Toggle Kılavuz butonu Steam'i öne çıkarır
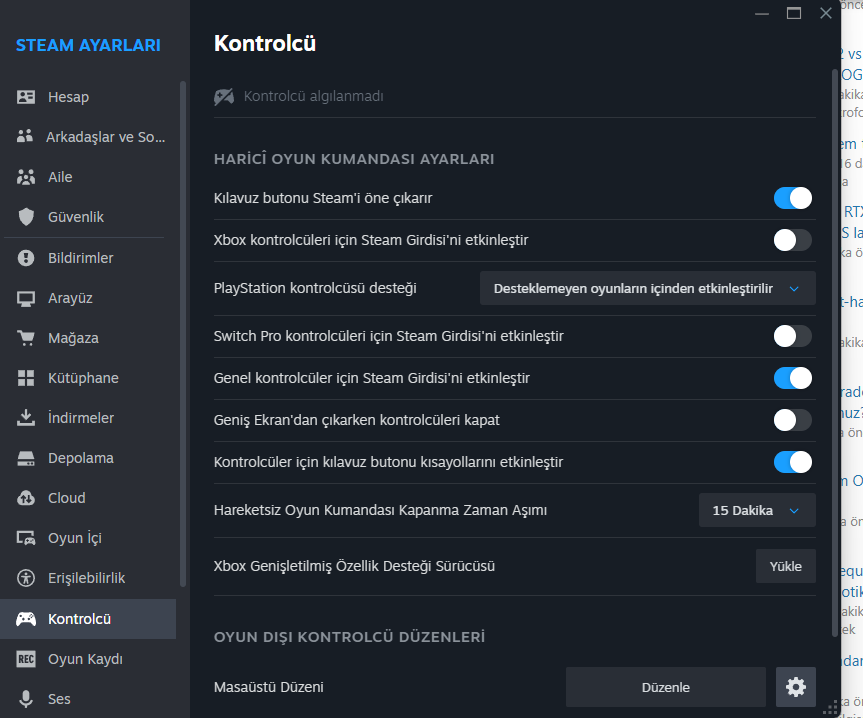 pos(793,198)
